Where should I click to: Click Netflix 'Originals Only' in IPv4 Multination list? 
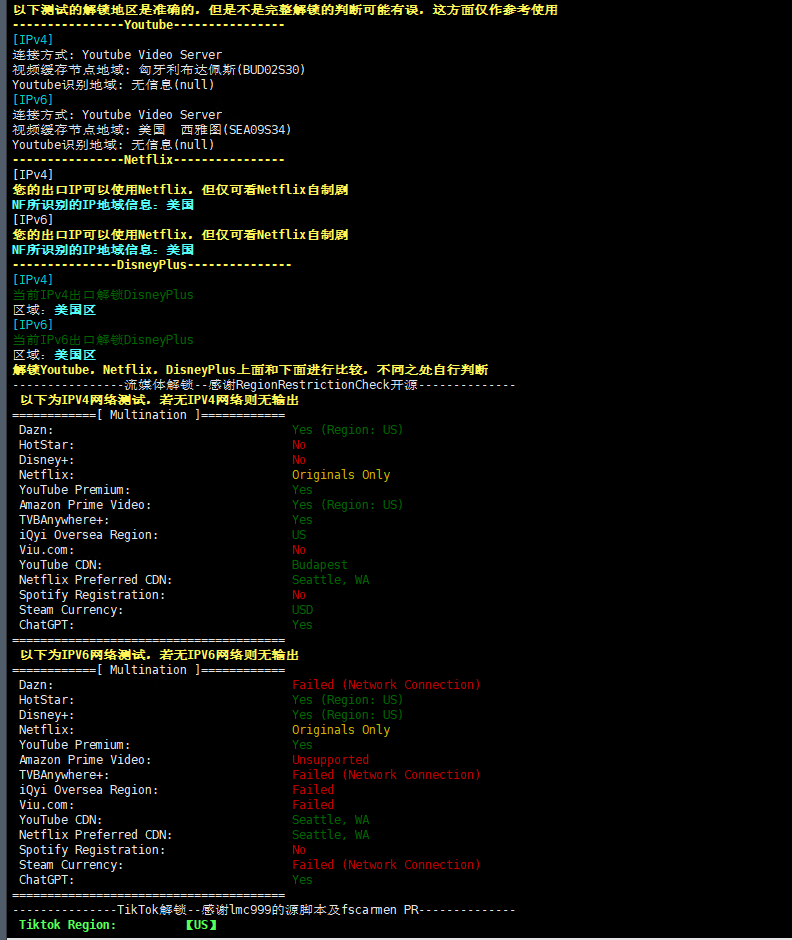[x=341, y=475]
